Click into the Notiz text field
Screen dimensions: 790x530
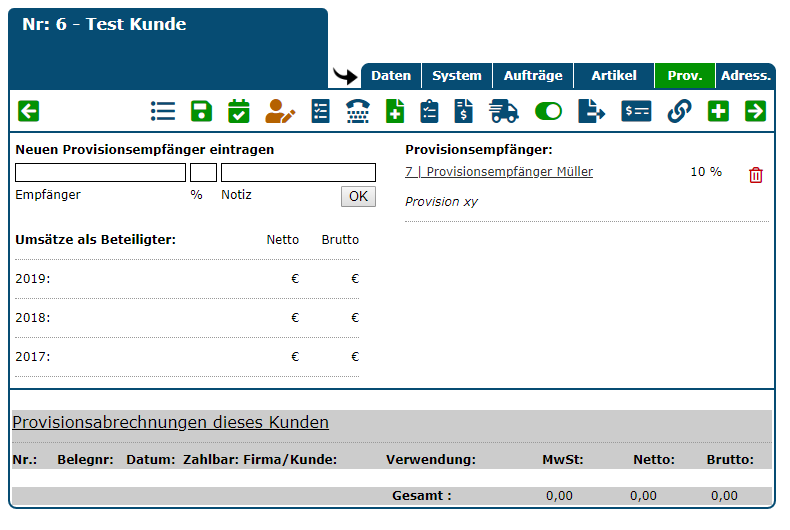click(298, 172)
